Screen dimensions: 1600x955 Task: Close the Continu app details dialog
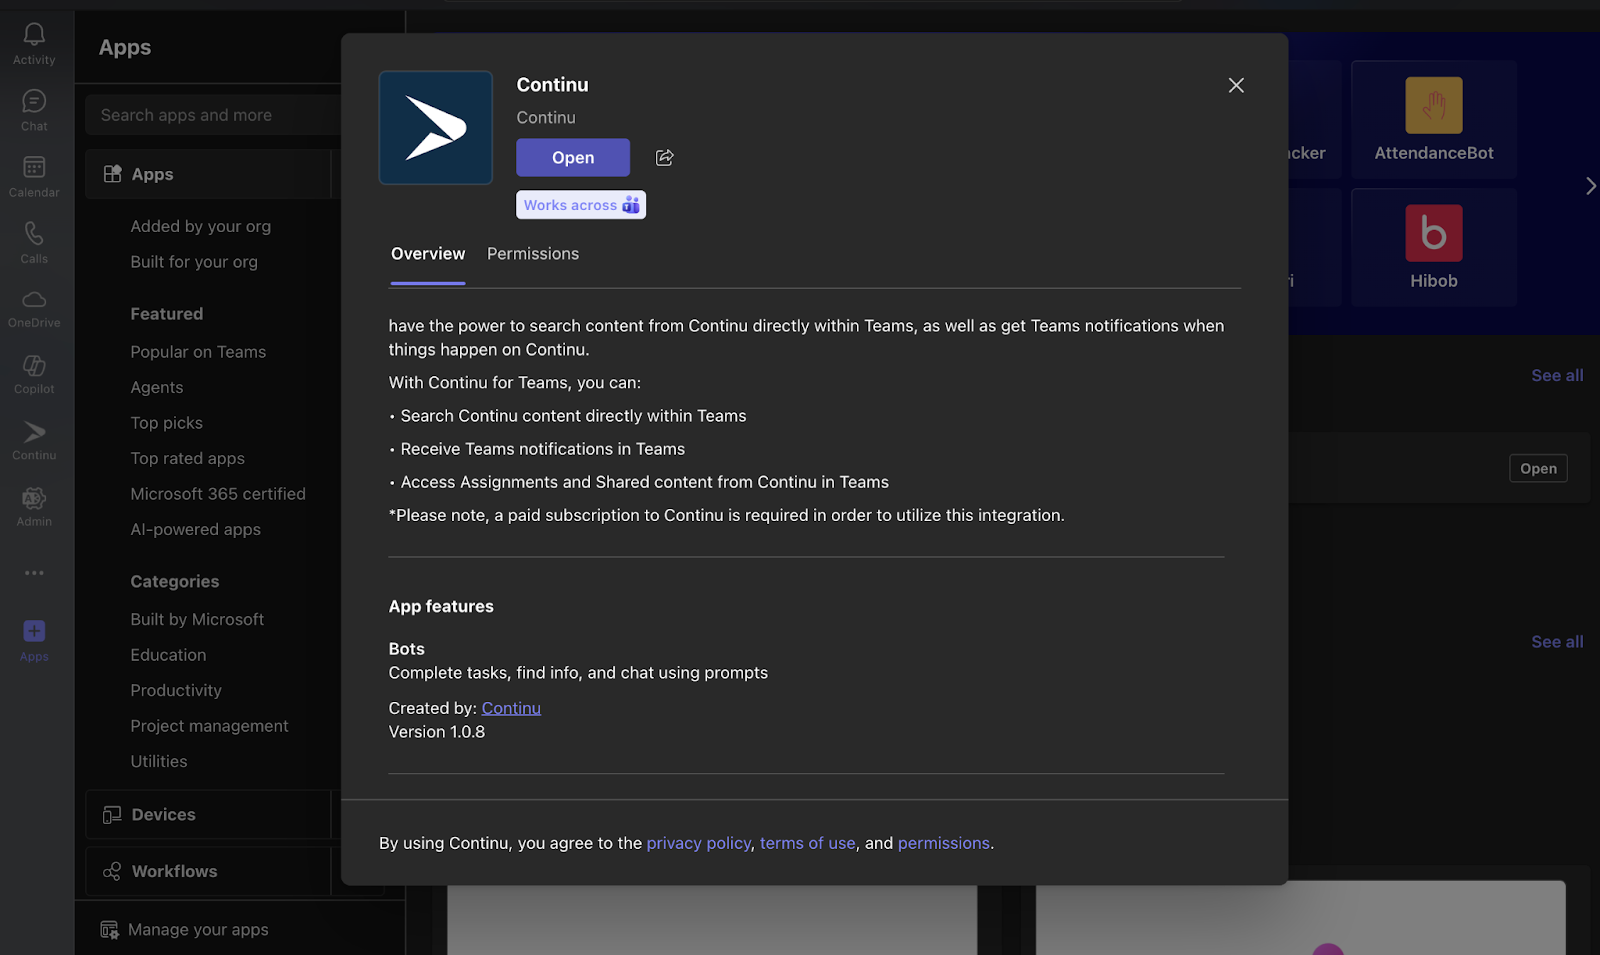click(1236, 86)
